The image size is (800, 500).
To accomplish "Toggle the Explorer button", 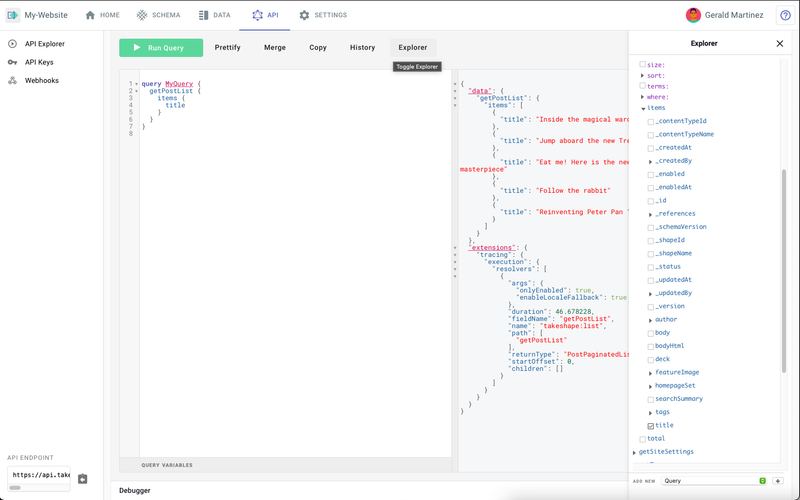I will 413,47.
